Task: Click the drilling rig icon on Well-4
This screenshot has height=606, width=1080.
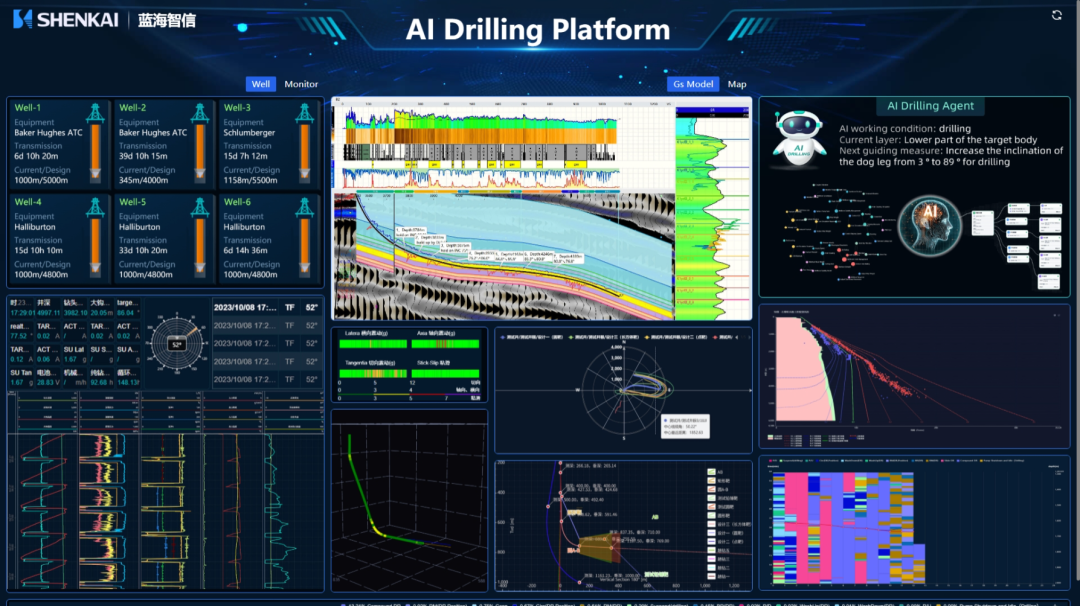Action: [x=96, y=207]
